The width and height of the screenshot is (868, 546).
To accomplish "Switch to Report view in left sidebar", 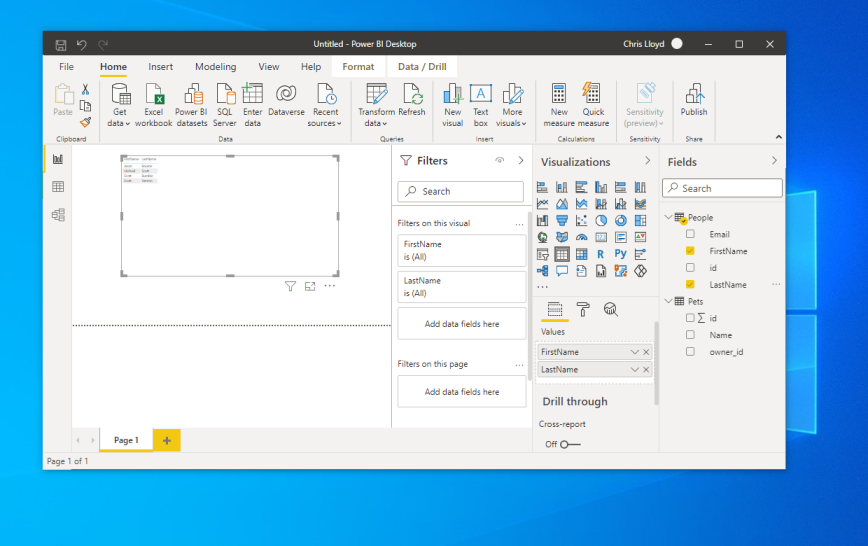I will pyautogui.click(x=58, y=159).
